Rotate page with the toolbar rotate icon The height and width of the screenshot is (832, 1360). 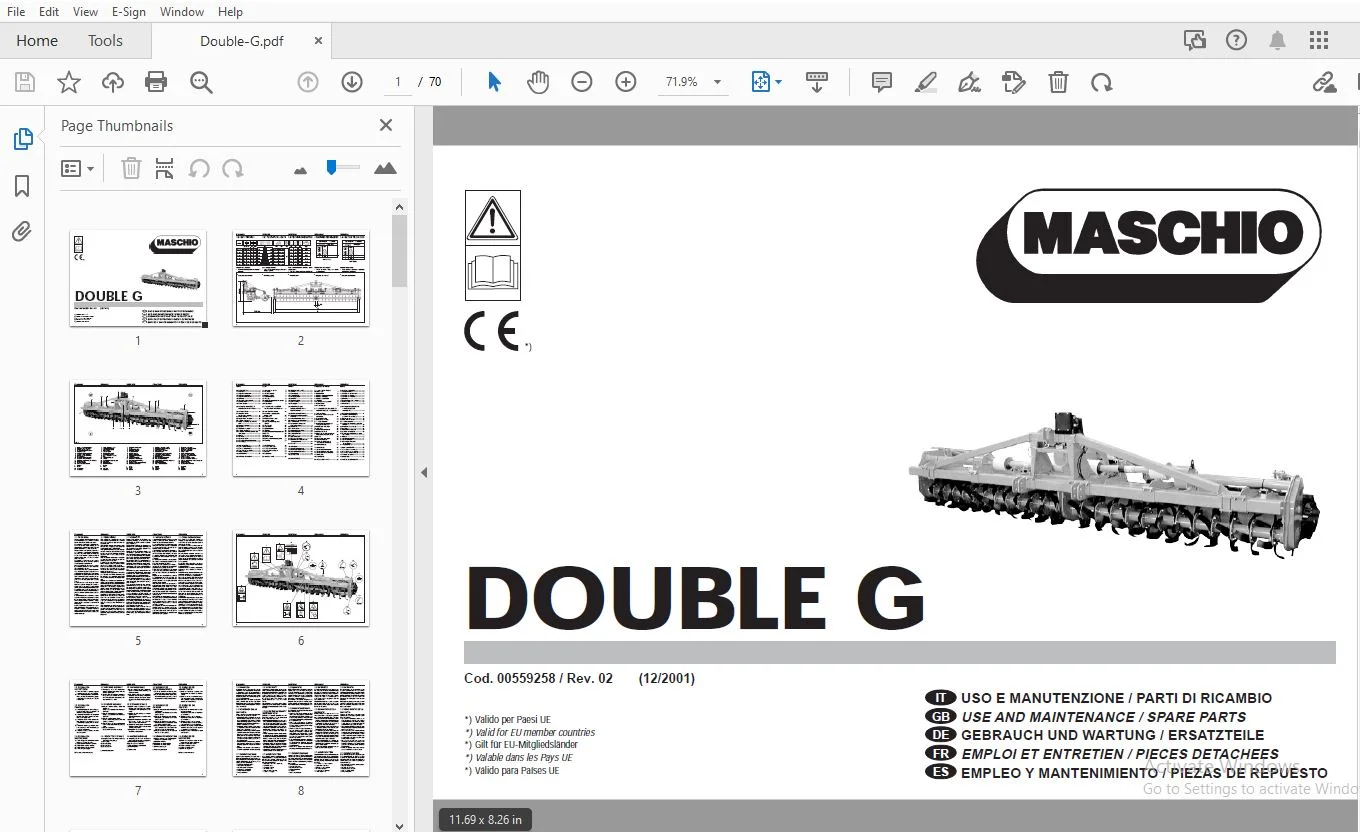pyautogui.click(x=1102, y=82)
